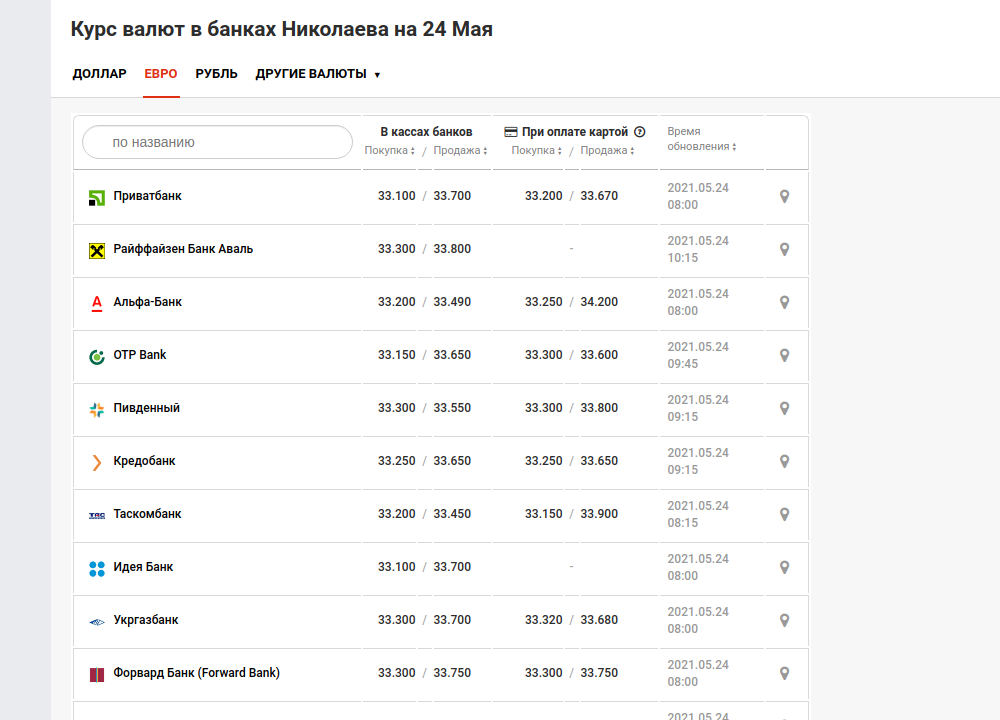
Task: Switch to the РУБЛЬ tab
Action: coord(216,74)
